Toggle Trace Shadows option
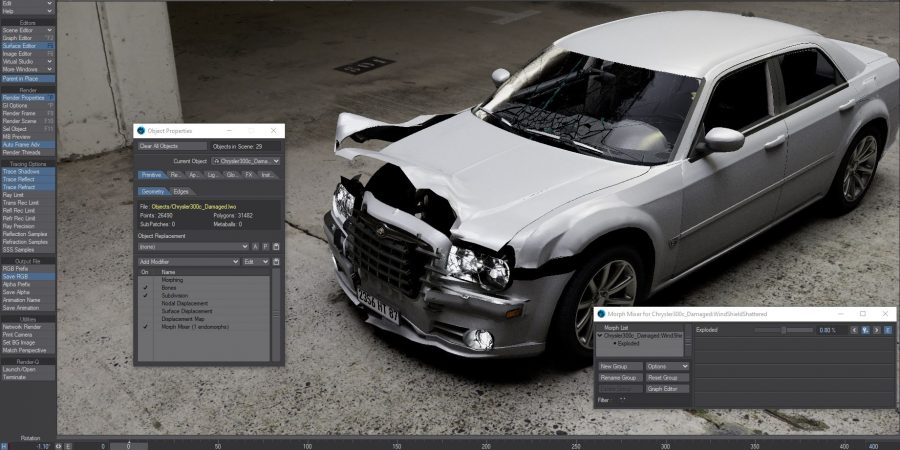 point(28,172)
